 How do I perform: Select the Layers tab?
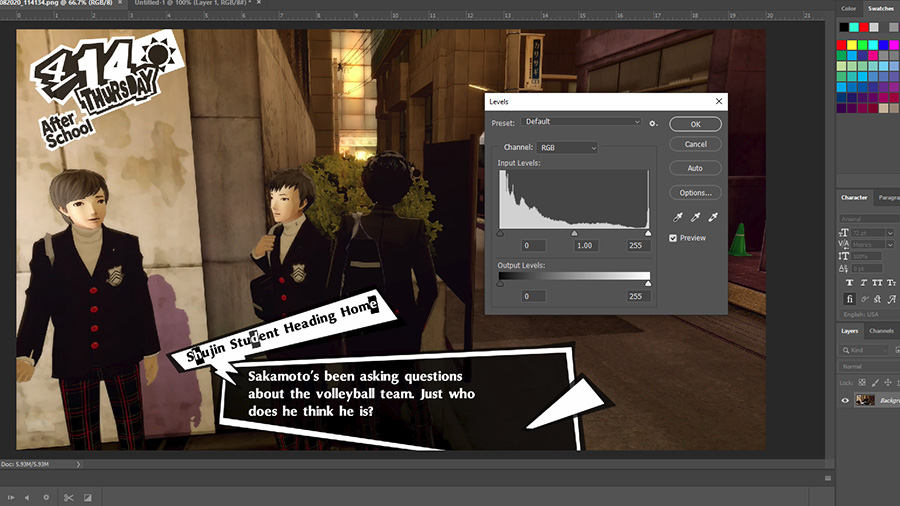[x=849, y=331]
